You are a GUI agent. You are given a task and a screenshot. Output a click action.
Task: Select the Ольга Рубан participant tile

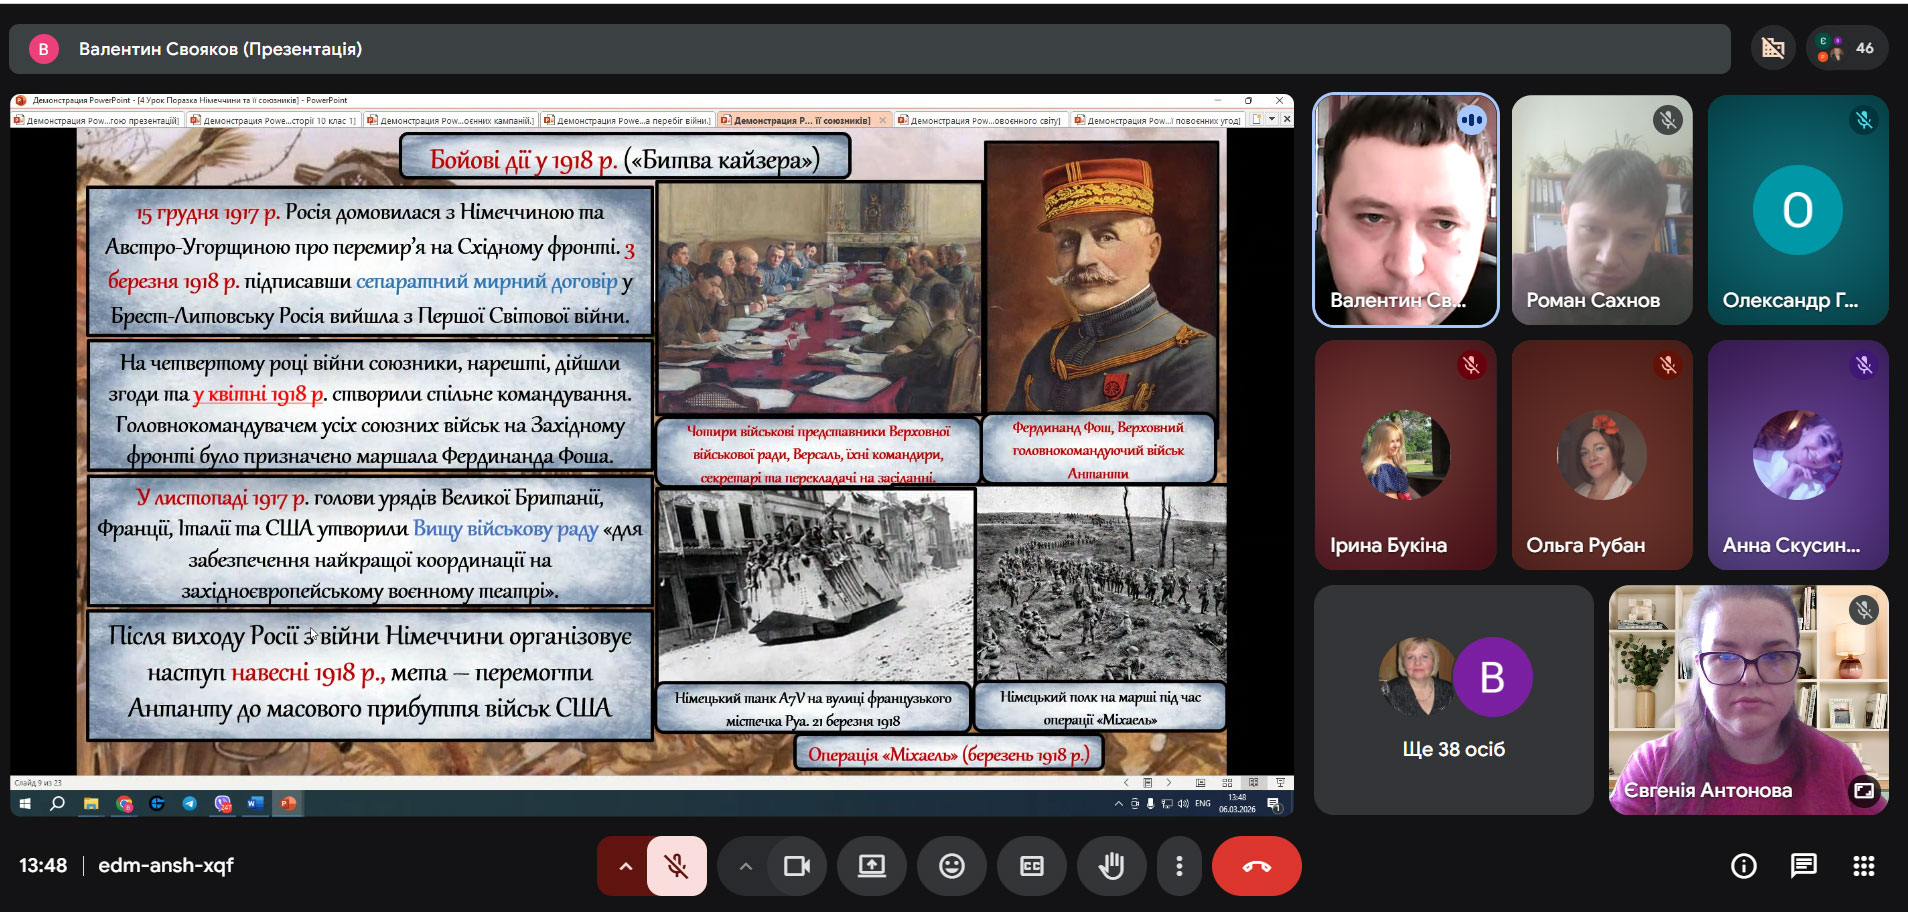point(1601,455)
